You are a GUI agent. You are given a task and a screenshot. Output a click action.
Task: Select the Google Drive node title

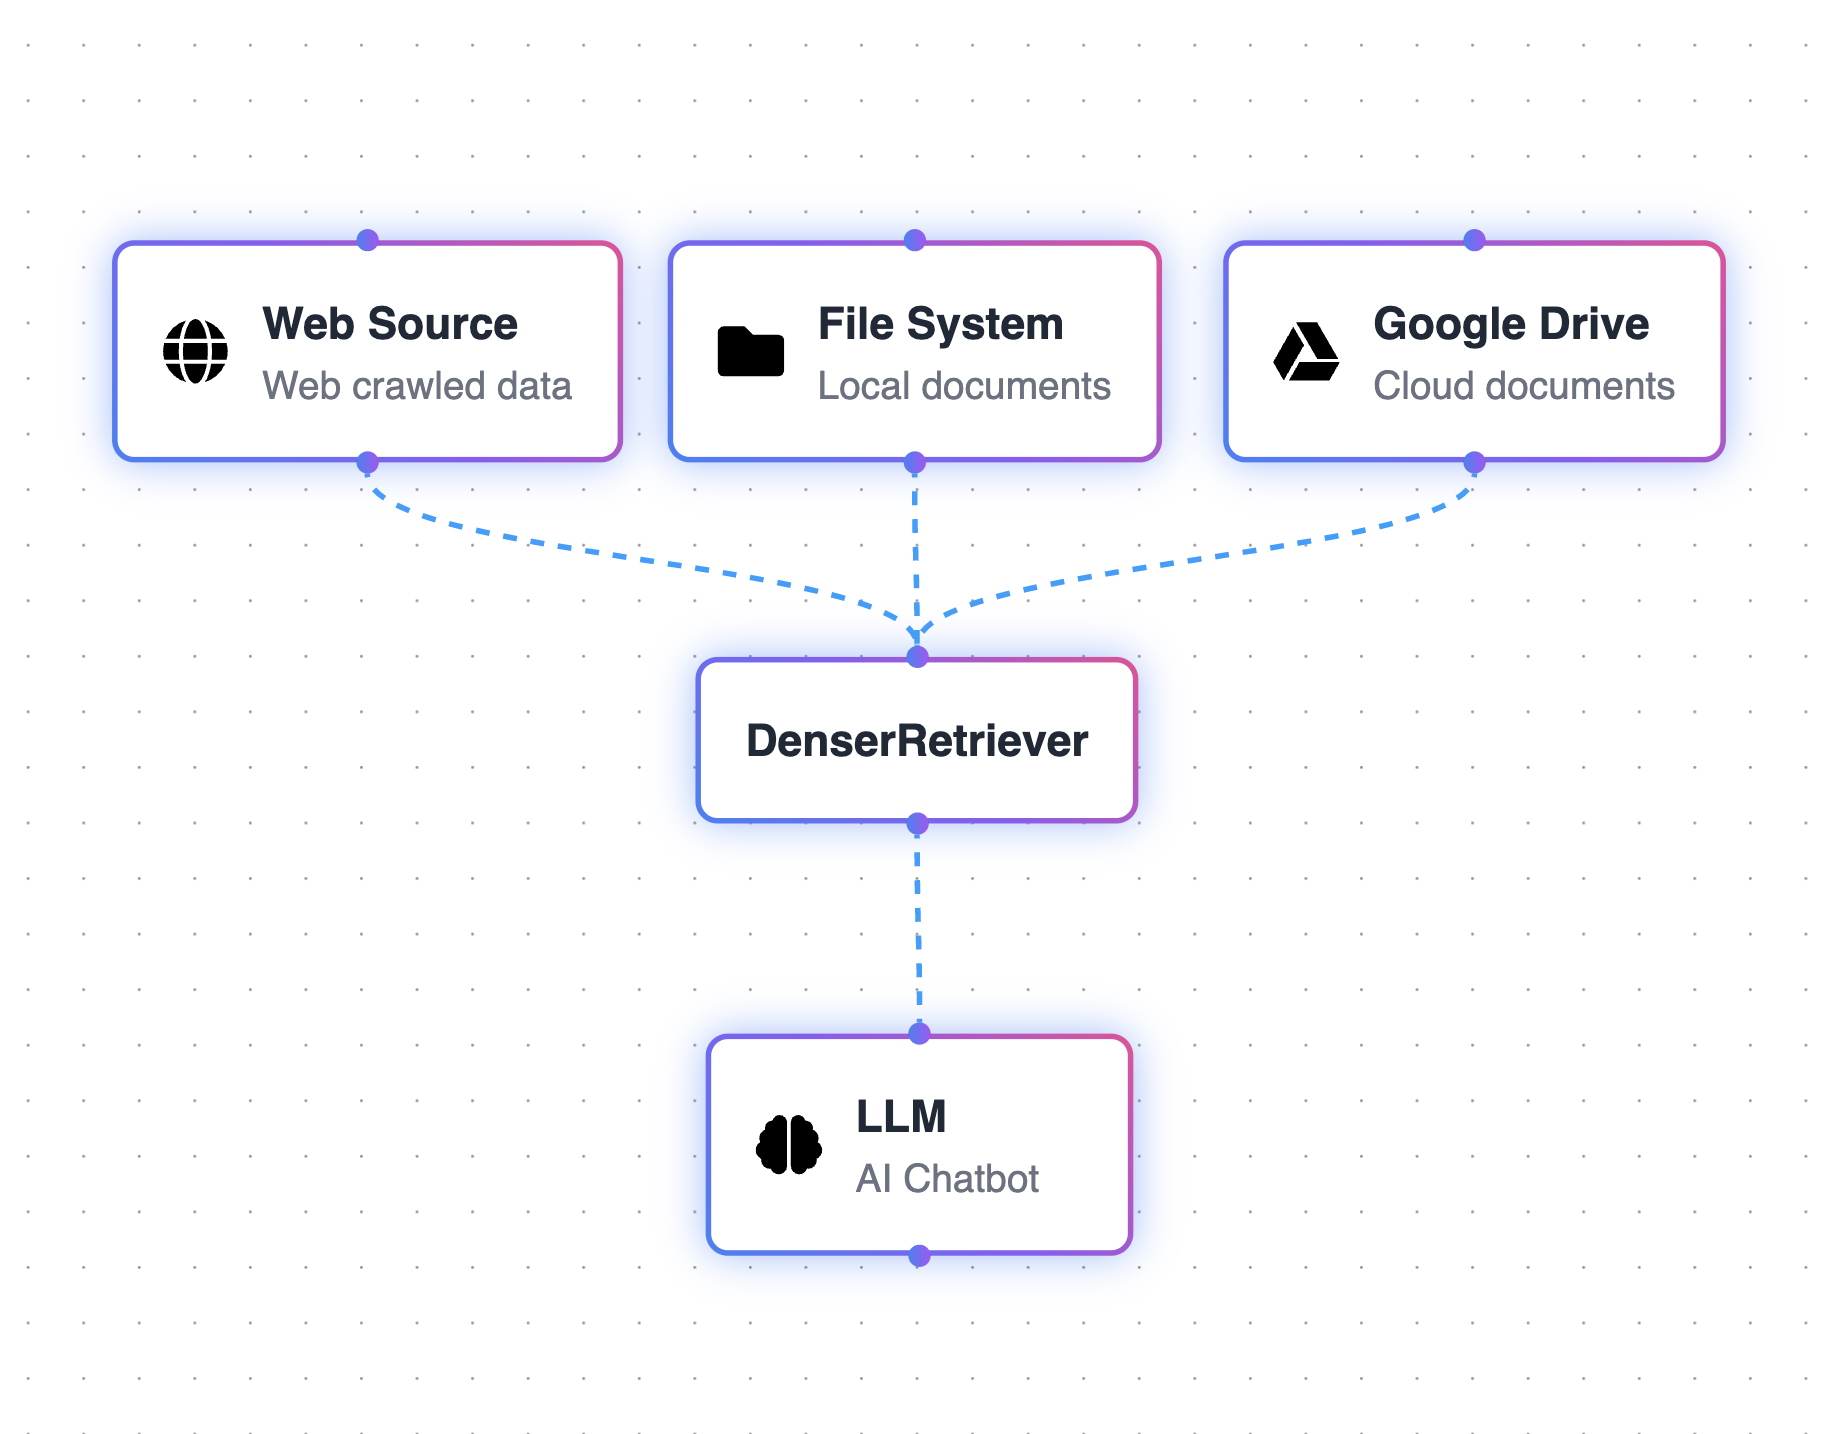pyautogui.click(x=1511, y=324)
